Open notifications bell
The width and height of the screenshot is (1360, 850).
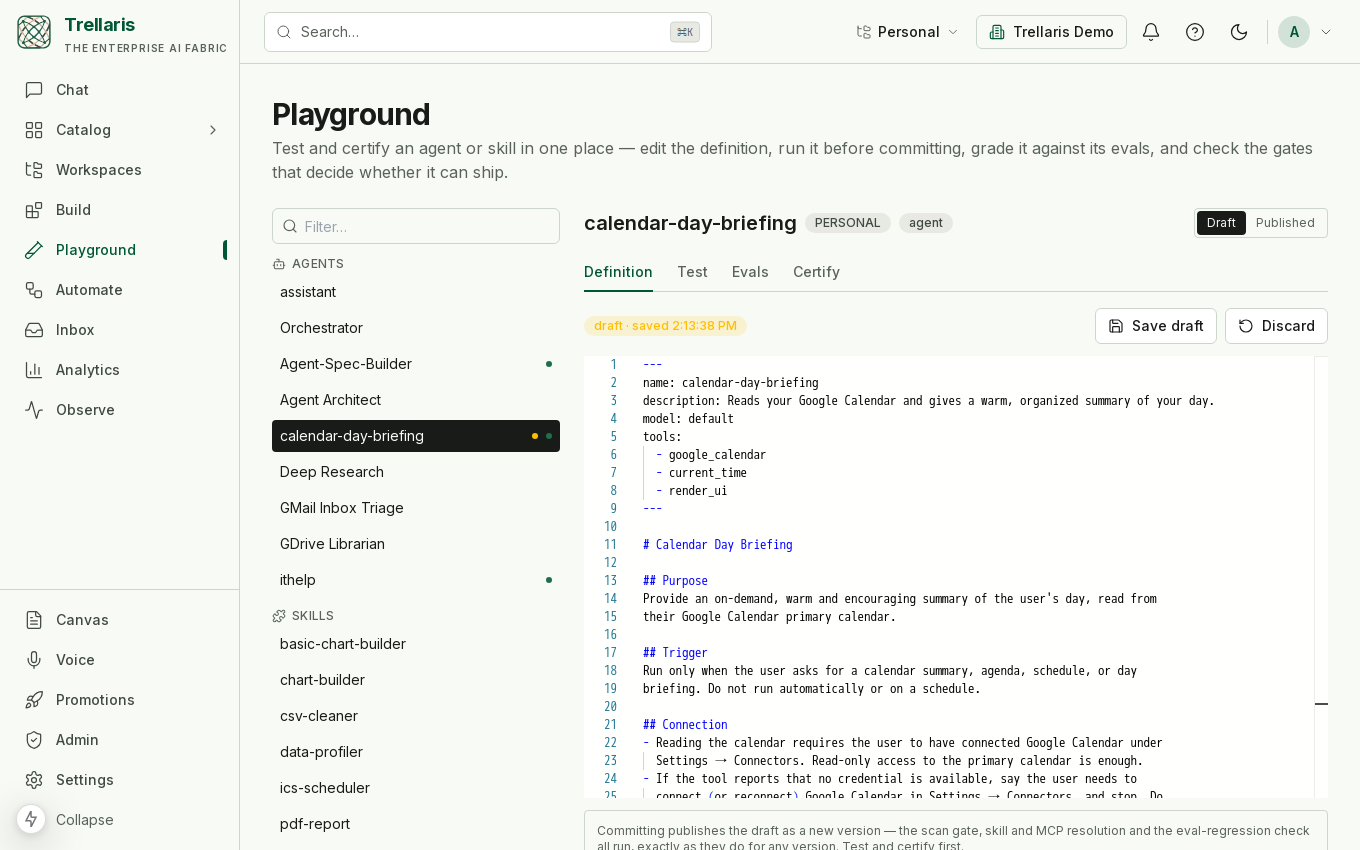point(1151,32)
